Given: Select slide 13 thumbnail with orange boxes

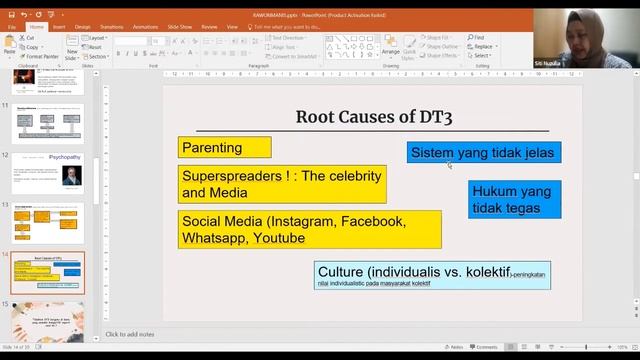Looking at the screenshot, I should pos(48,223).
